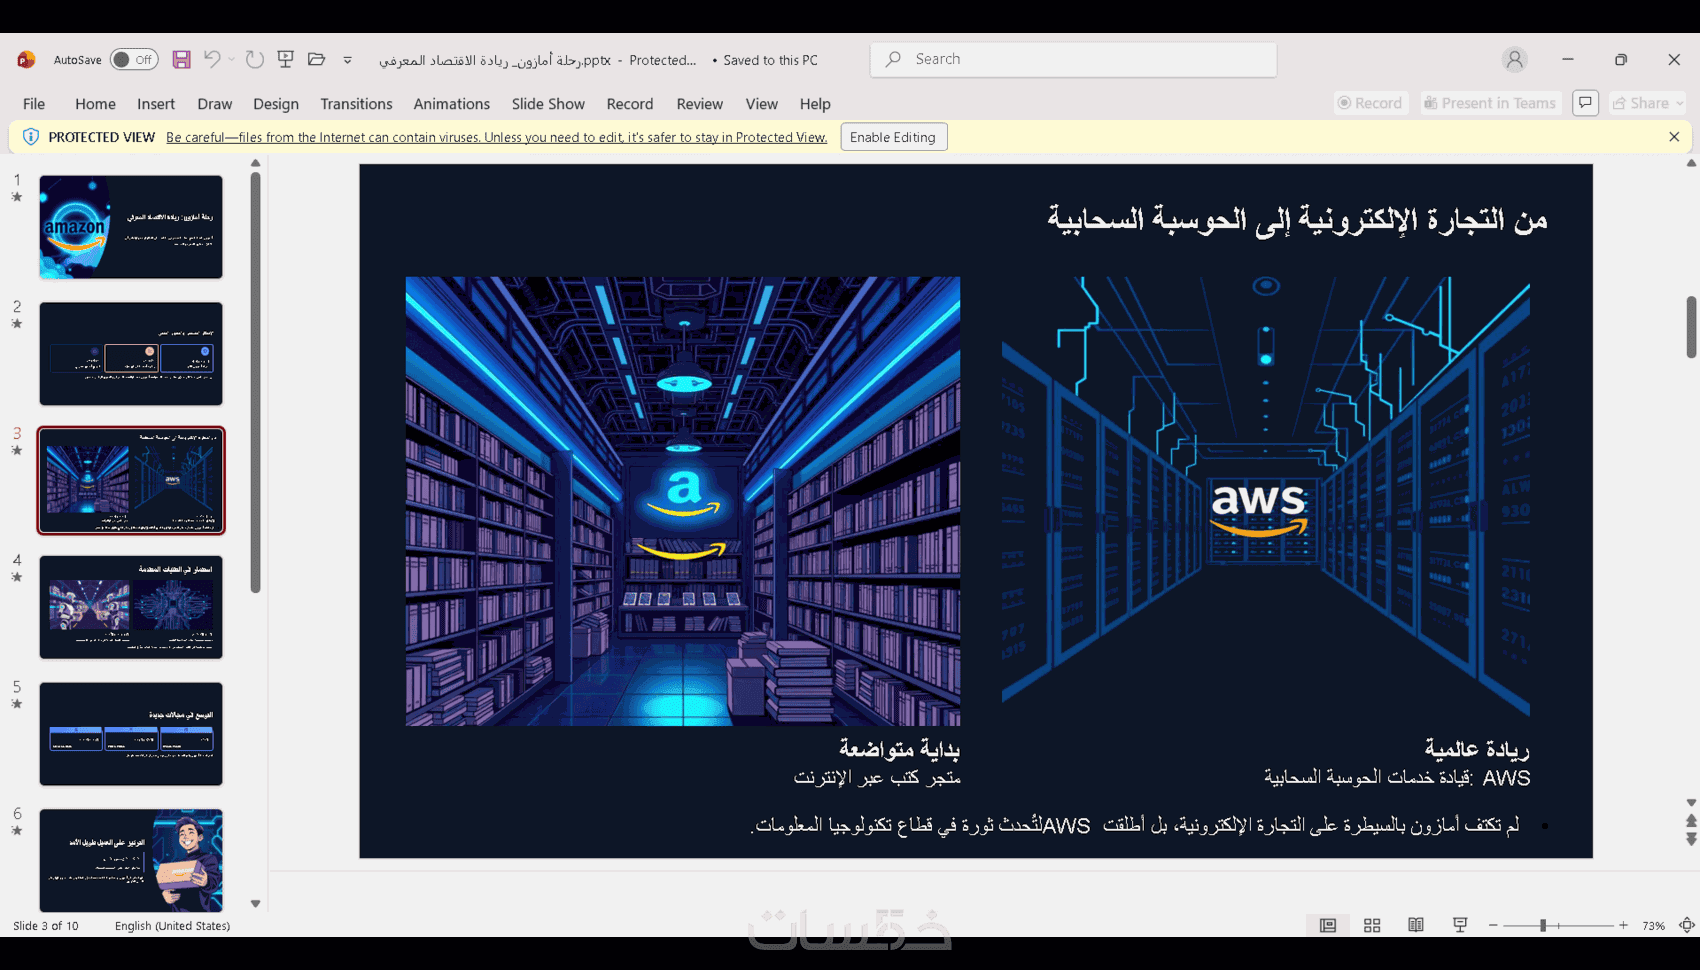Click the Slide Show icon in the status bar
This screenshot has width=1700, height=970.
pyautogui.click(x=1460, y=926)
